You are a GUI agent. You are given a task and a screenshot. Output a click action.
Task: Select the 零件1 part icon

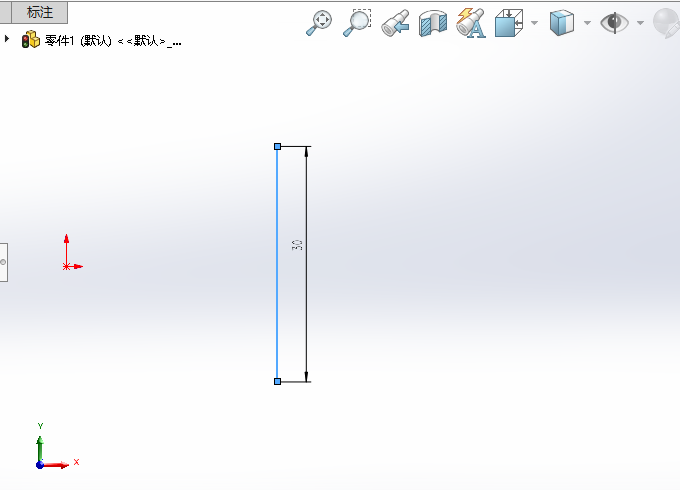click(30, 39)
